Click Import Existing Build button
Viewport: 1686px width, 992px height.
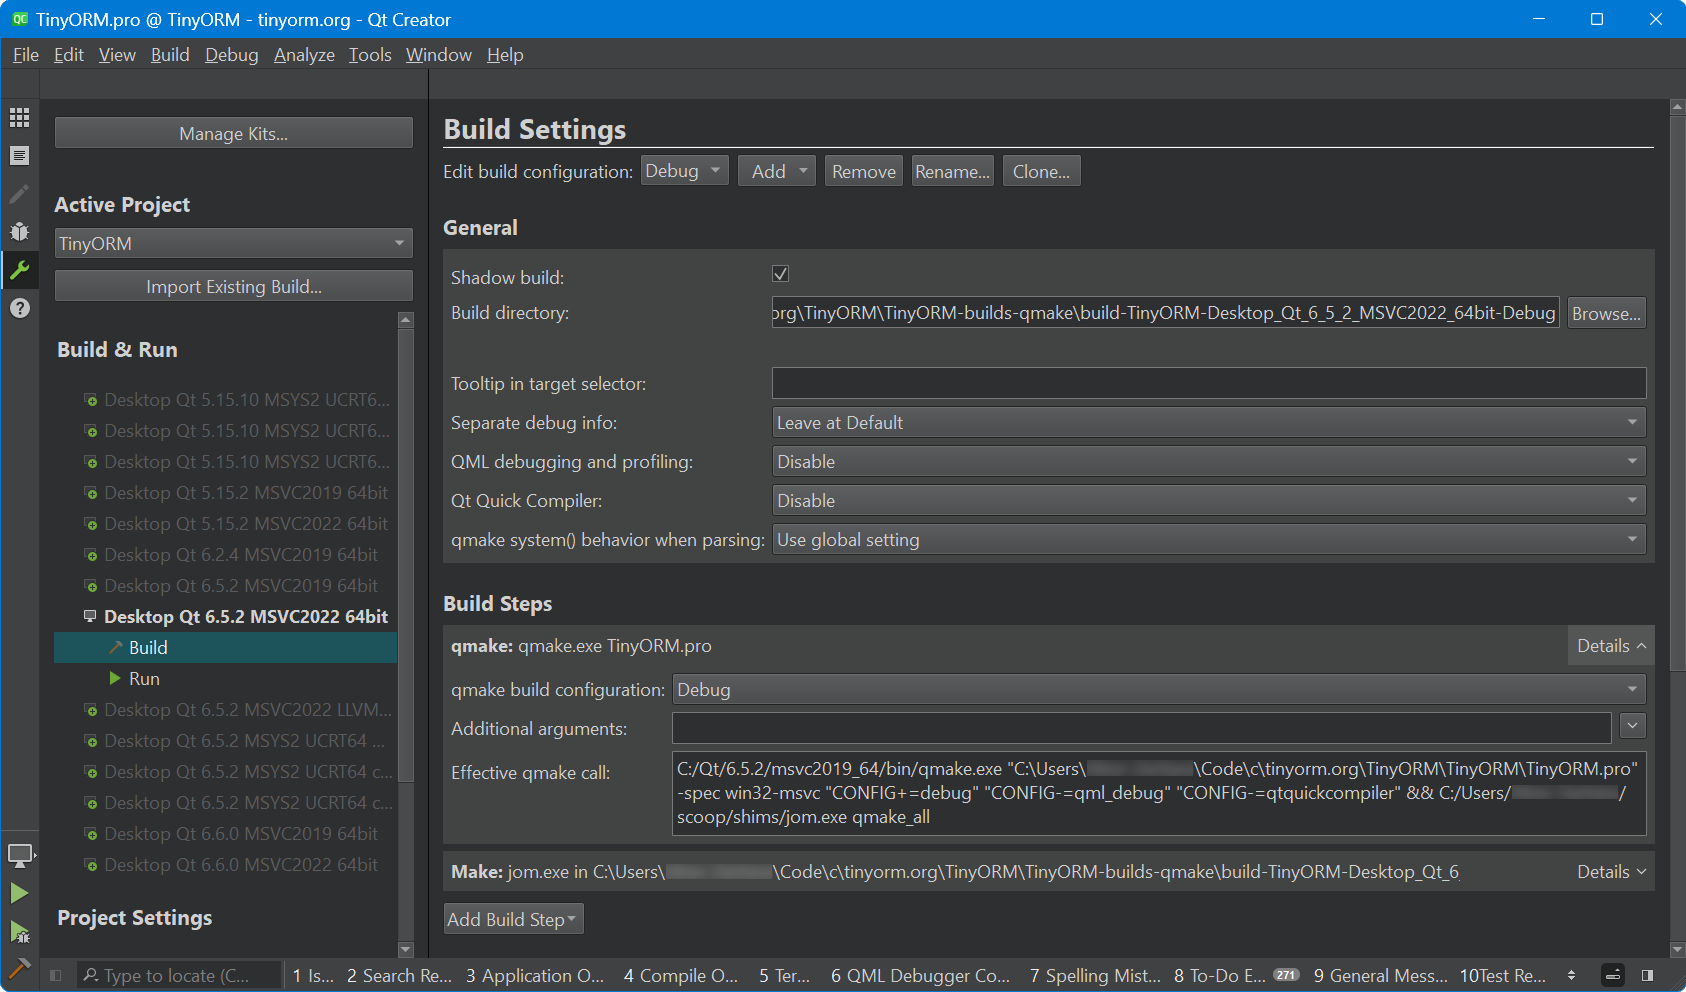tap(234, 286)
